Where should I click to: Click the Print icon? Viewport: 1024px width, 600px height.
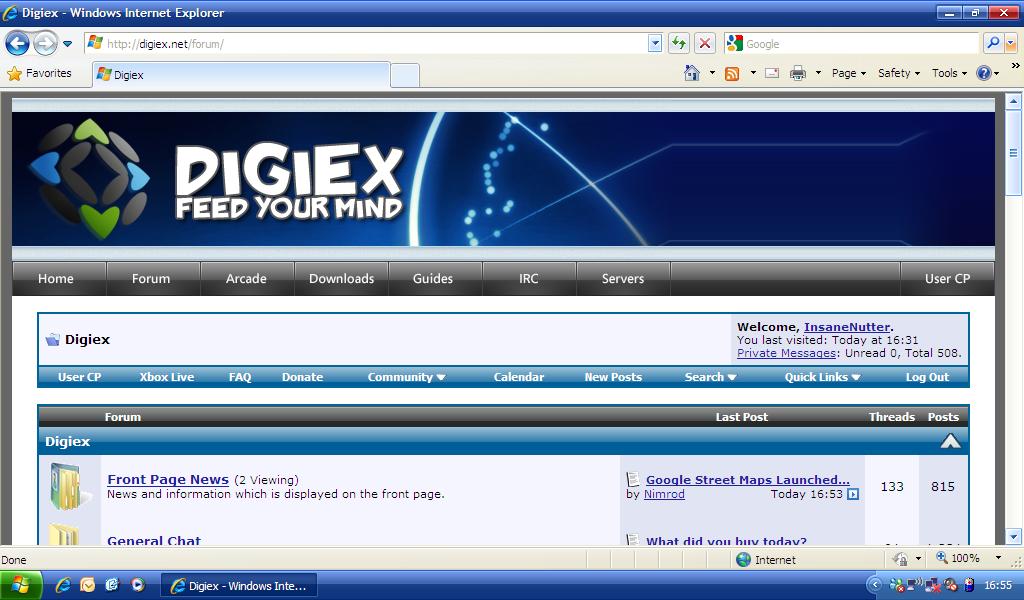pos(797,73)
